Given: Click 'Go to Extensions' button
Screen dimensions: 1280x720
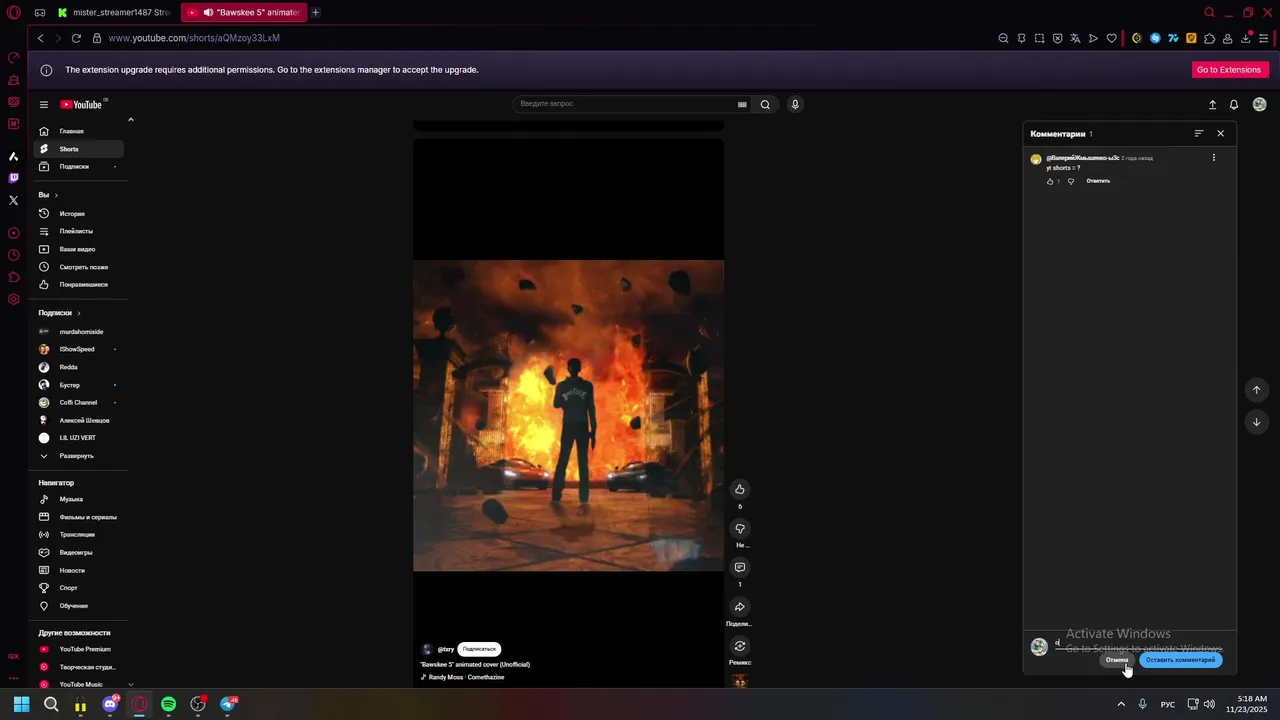Looking at the screenshot, I should [1229, 70].
